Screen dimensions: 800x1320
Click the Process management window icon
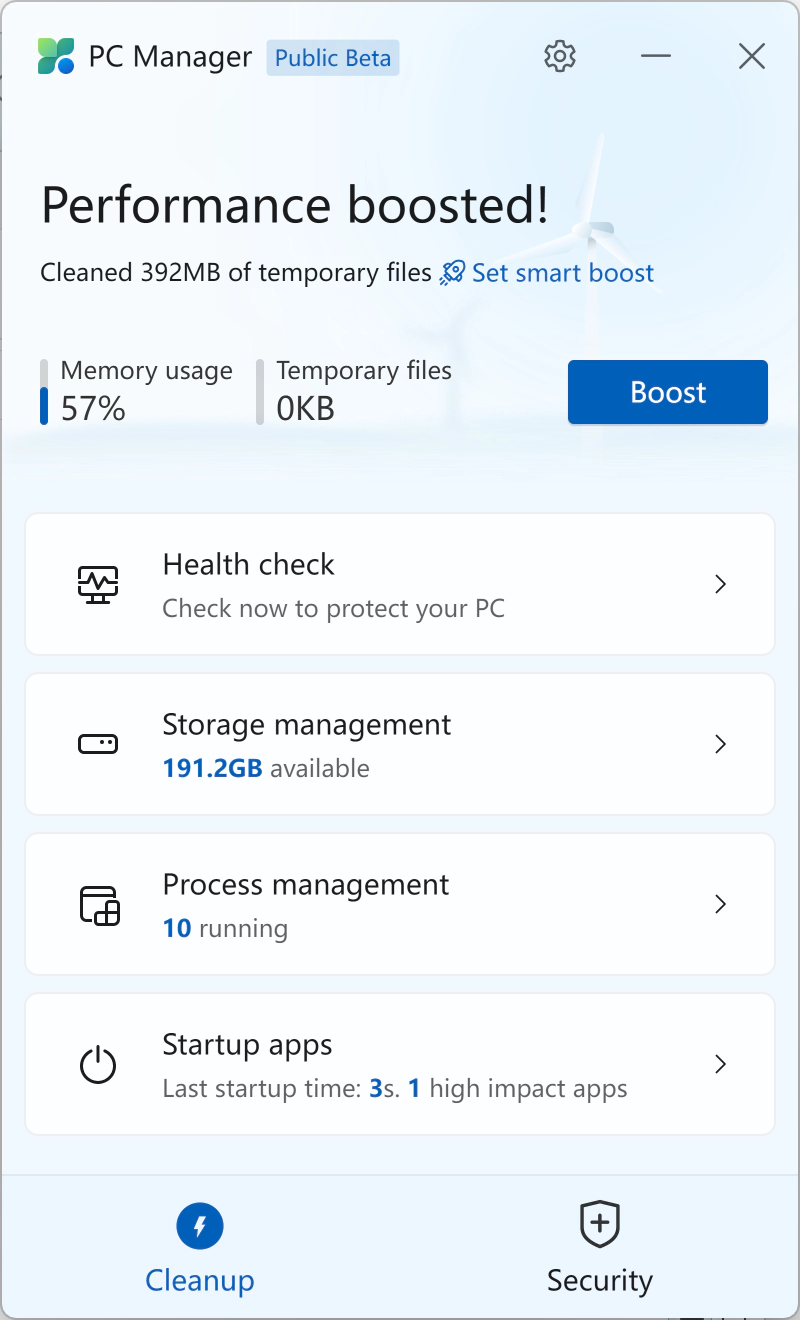(99, 905)
